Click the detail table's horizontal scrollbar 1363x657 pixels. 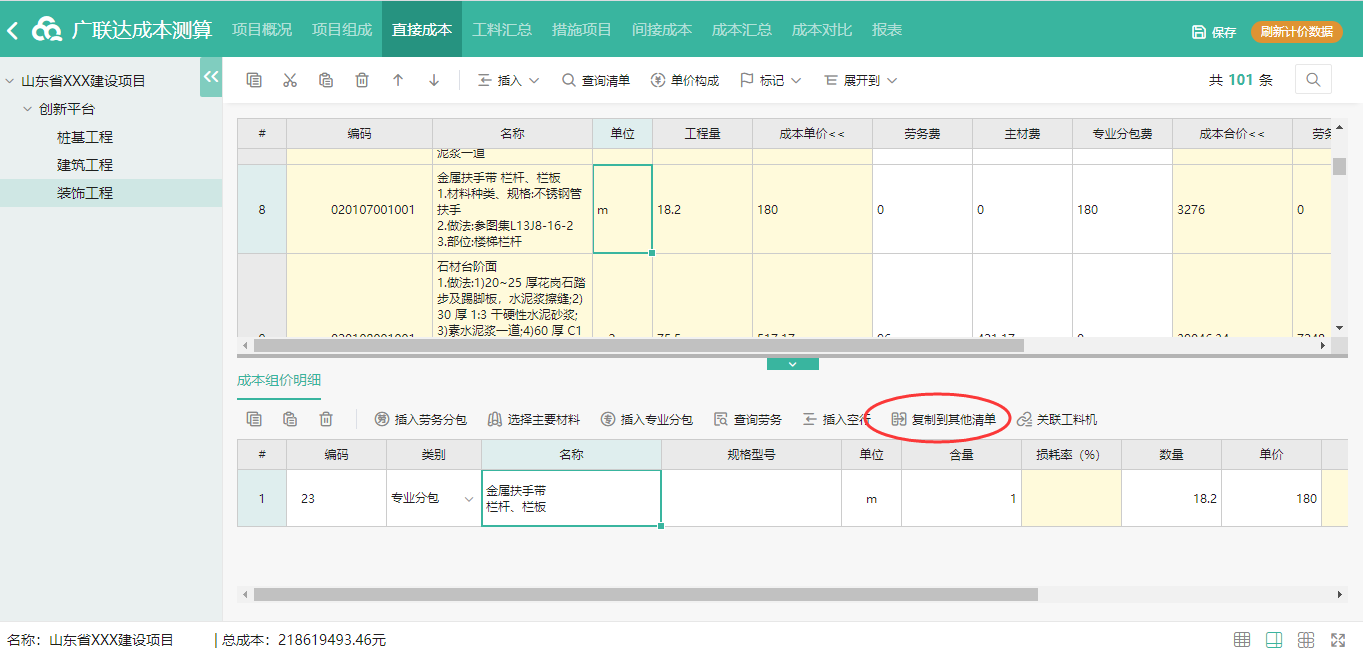646,594
